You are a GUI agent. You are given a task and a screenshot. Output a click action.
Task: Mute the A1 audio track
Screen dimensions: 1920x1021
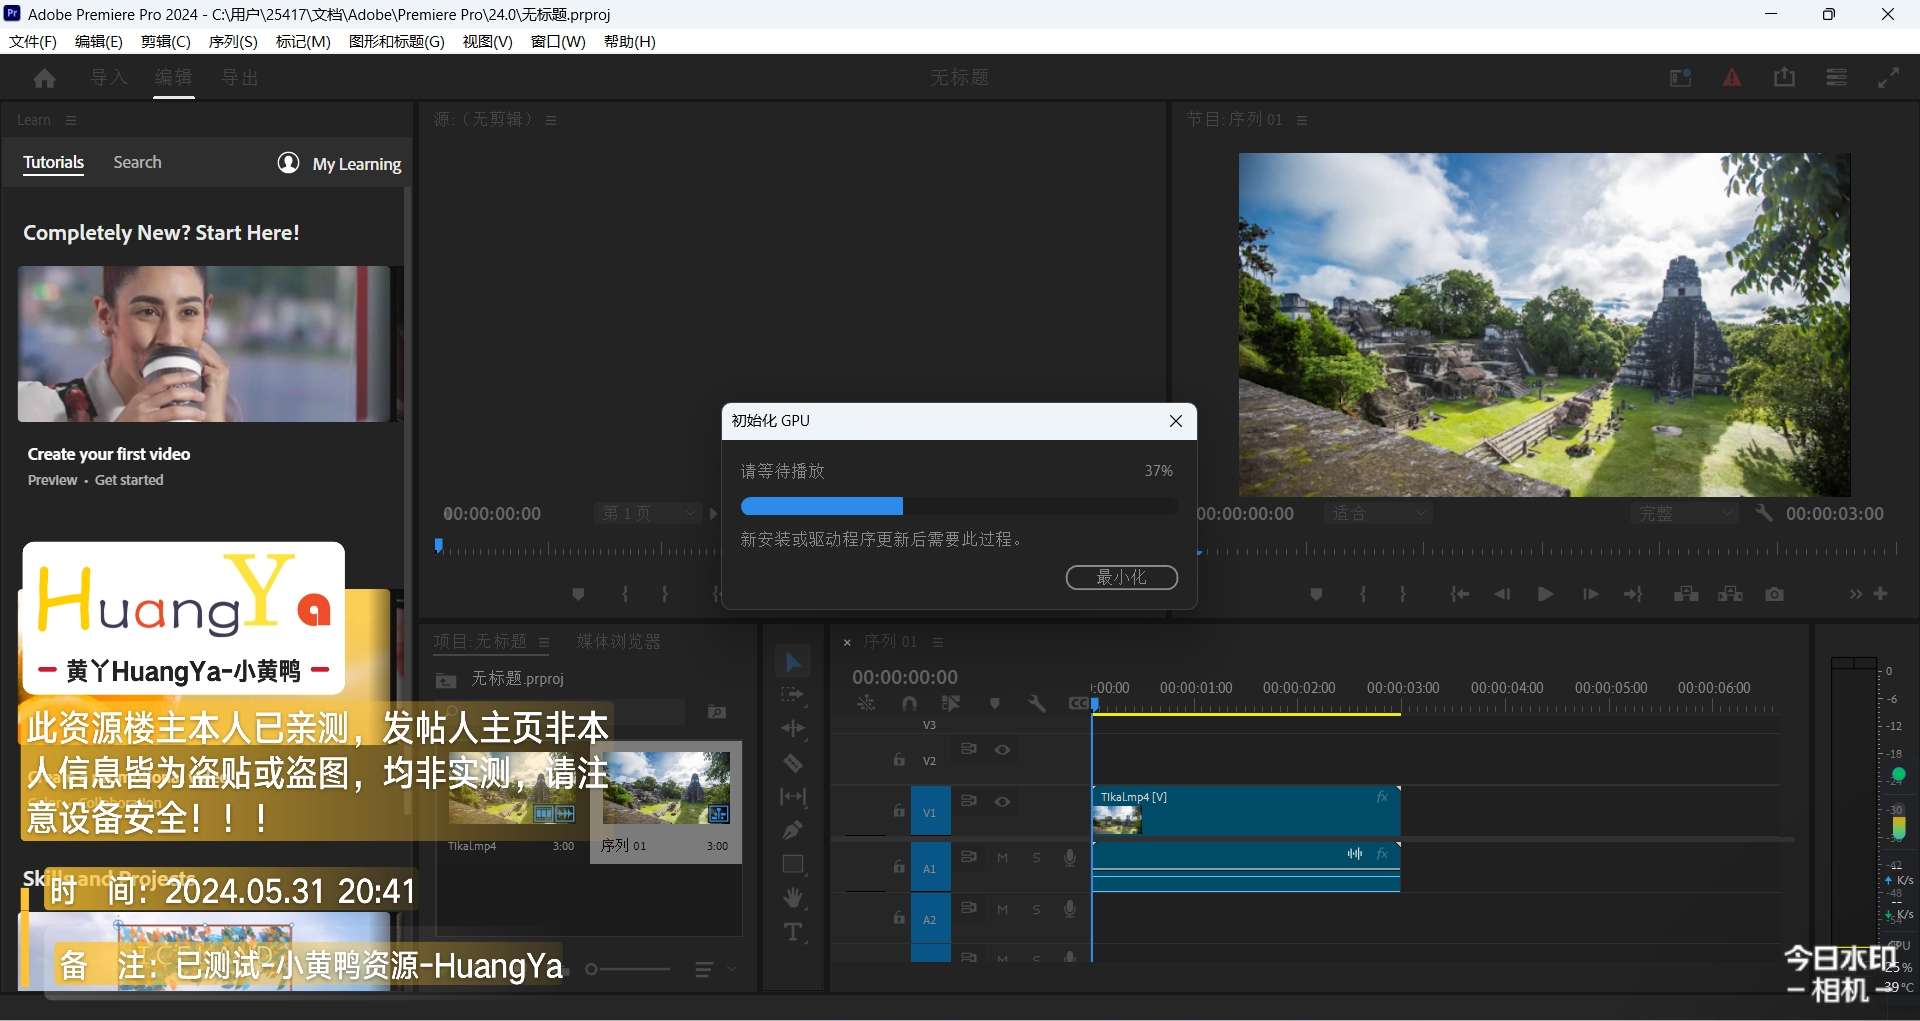pos(1002,858)
